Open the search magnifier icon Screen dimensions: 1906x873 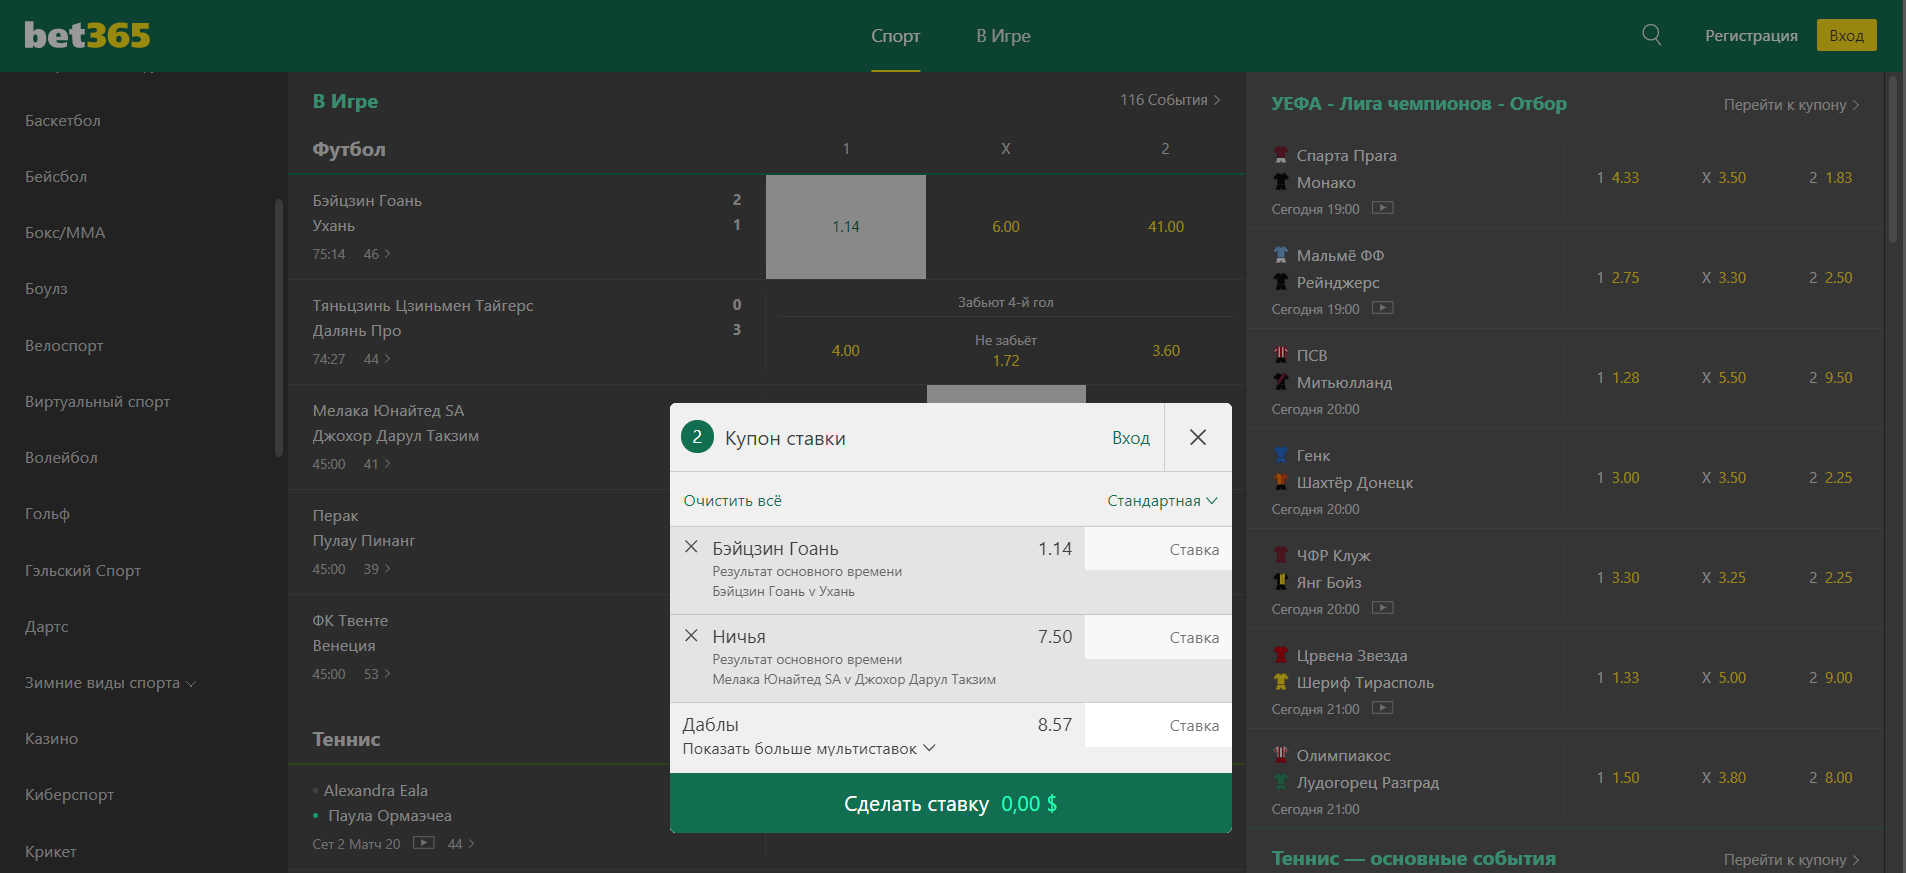pyautogui.click(x=1652, y=35)
